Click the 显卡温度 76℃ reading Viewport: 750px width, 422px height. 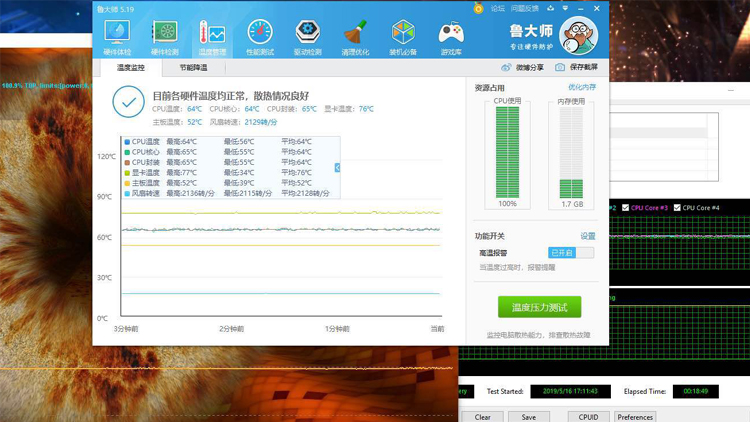point(366,109)
